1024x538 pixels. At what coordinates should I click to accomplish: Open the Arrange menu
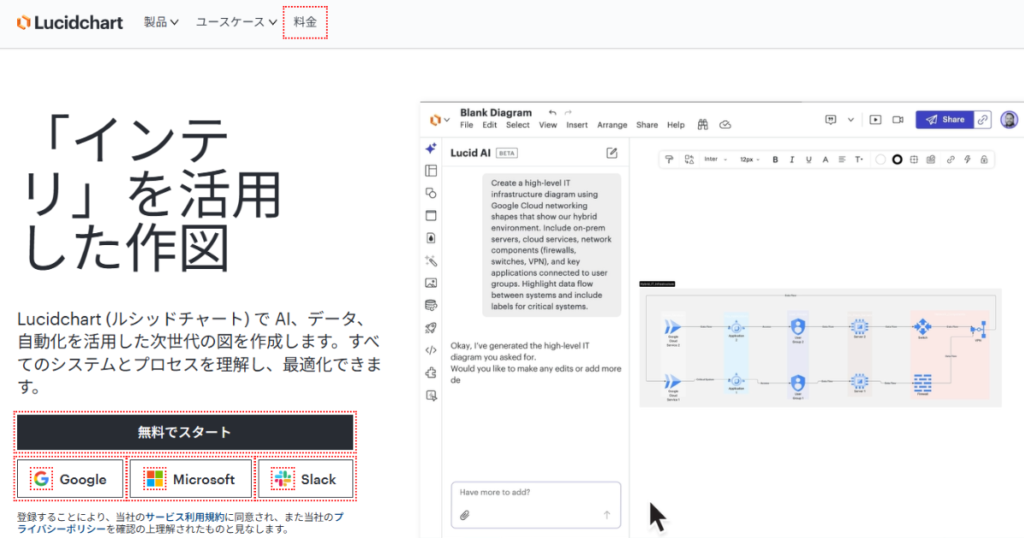[x=612, y=125]
